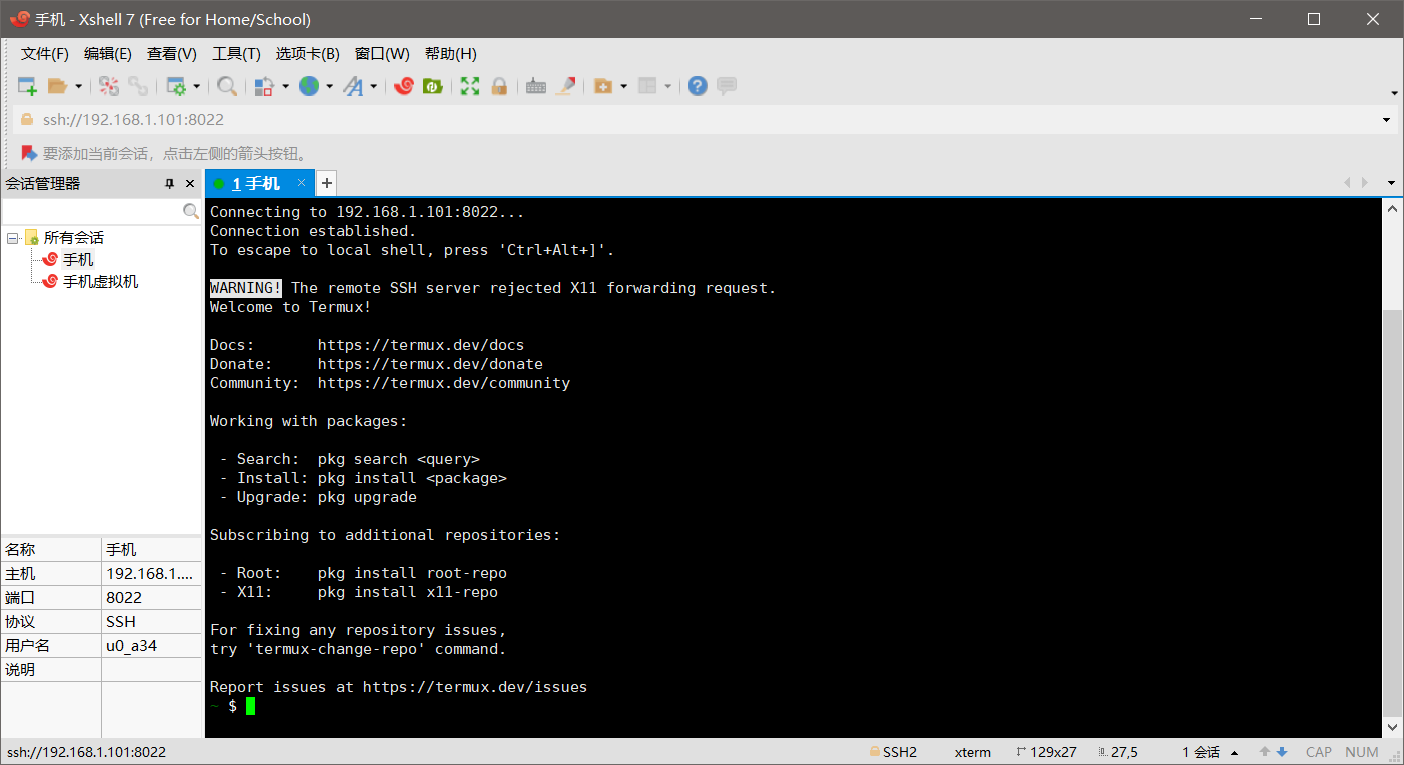Click the speech bubble feedback icon
This screenshot has height=765, width=1404.
point(727,86)
